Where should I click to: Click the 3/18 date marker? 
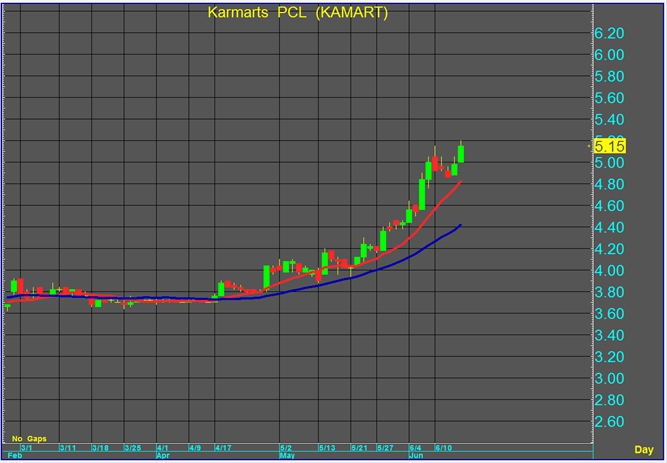(100, 448)
